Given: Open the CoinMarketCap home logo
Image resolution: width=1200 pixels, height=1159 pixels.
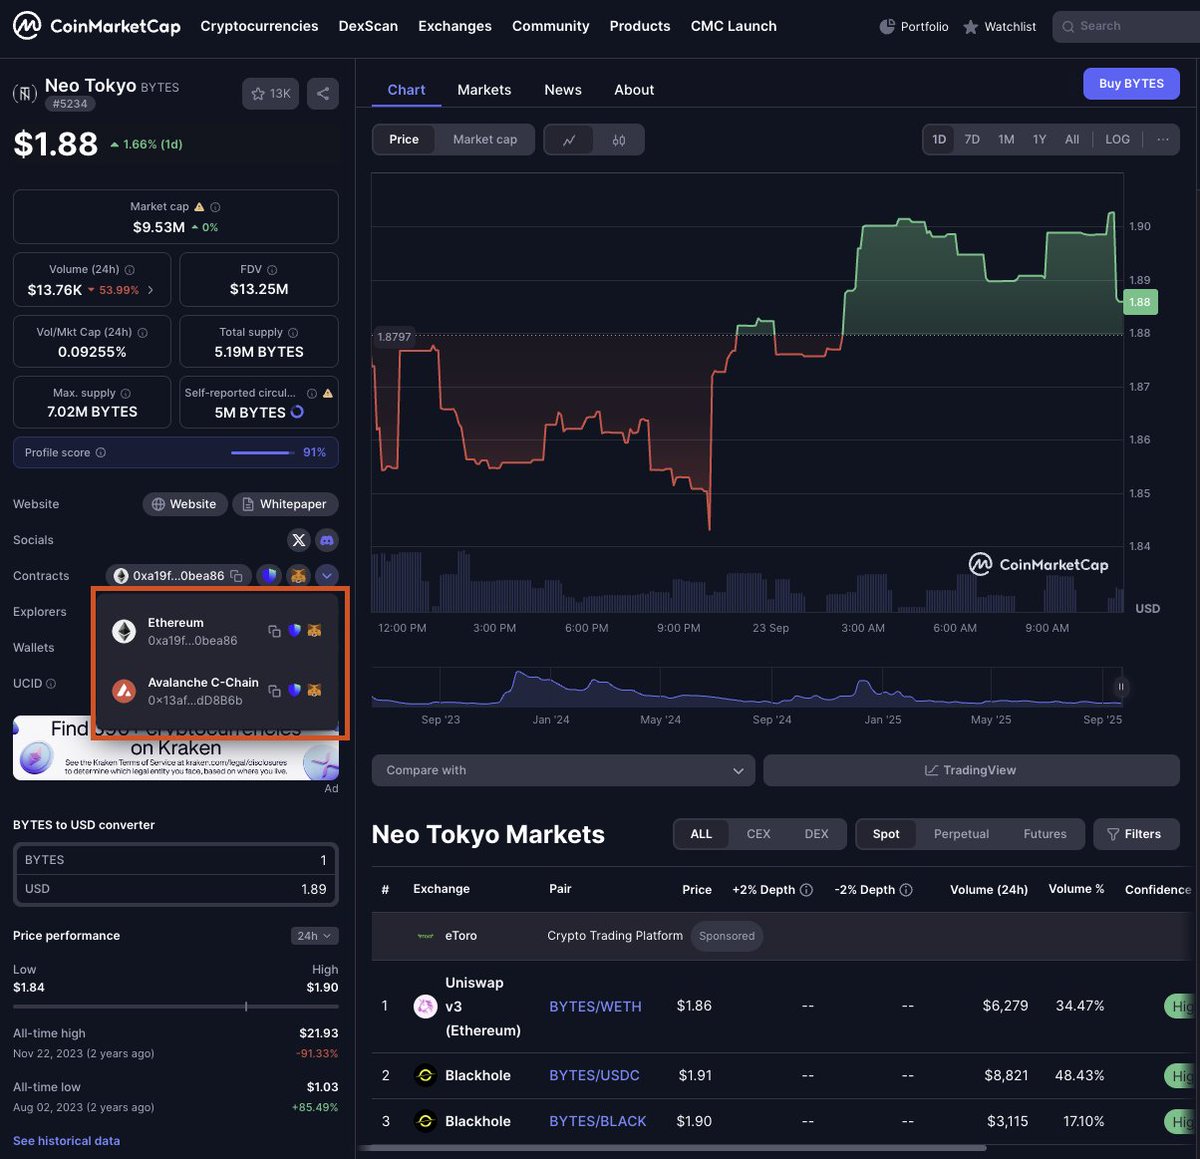Looking at the screenshot, I should [x=97, y=26].
